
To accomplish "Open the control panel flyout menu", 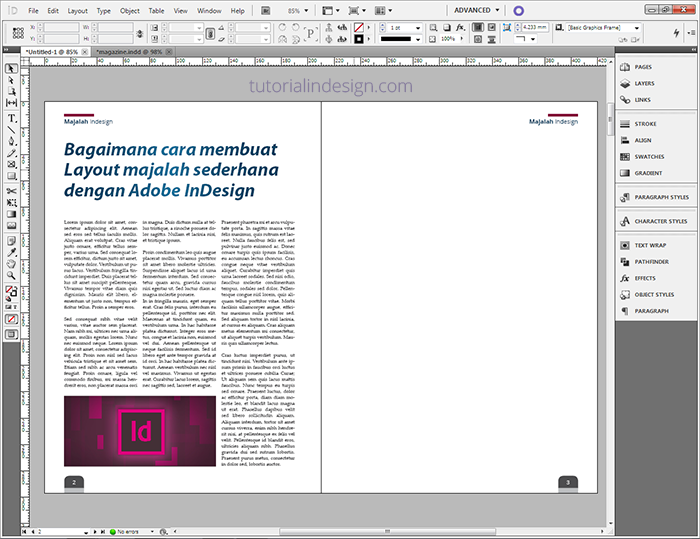I will coord(692,33).
